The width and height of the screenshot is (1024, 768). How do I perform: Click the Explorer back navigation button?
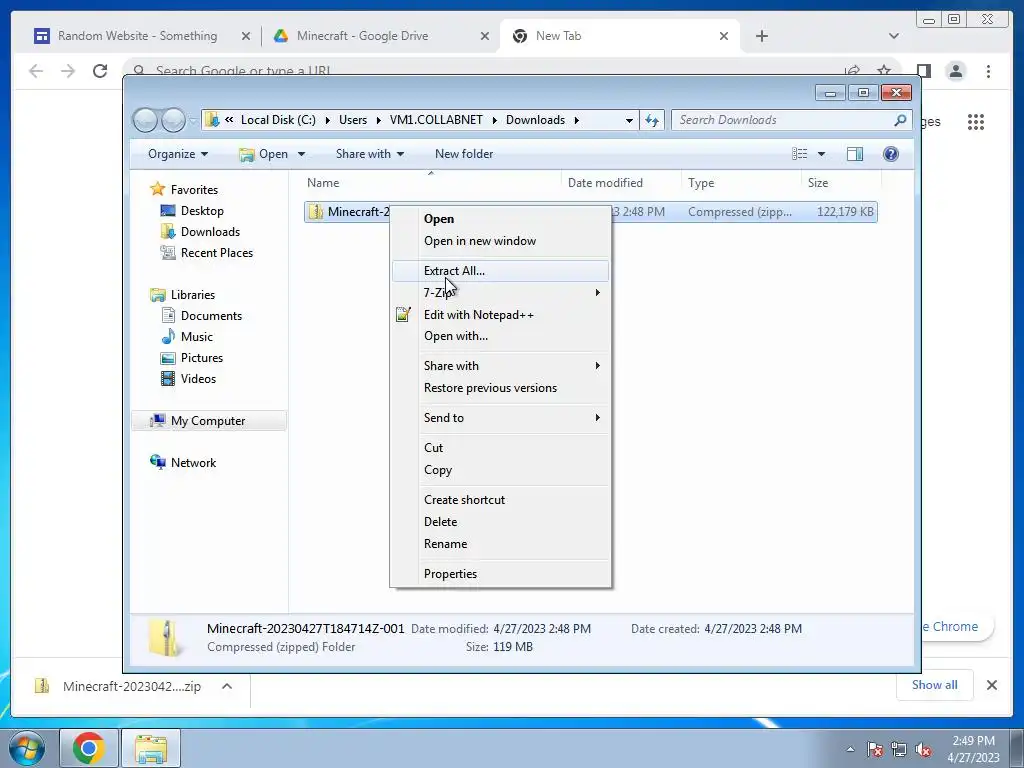point(145,120)
